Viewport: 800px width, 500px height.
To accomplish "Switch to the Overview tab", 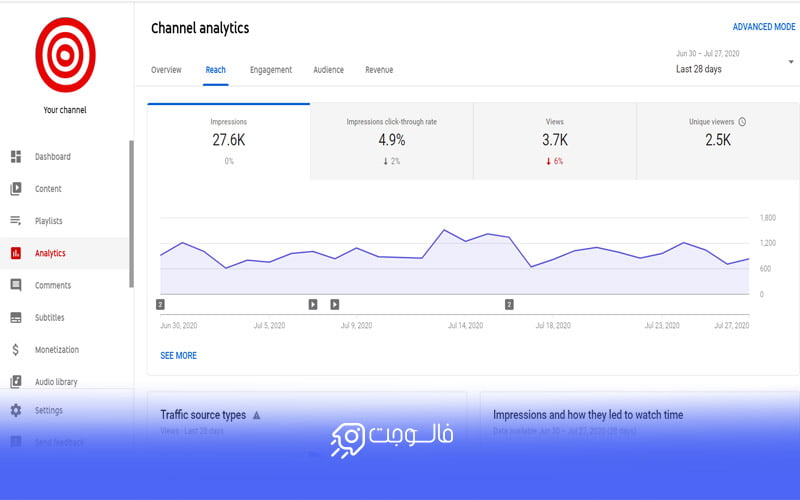I will click(166, 70).
